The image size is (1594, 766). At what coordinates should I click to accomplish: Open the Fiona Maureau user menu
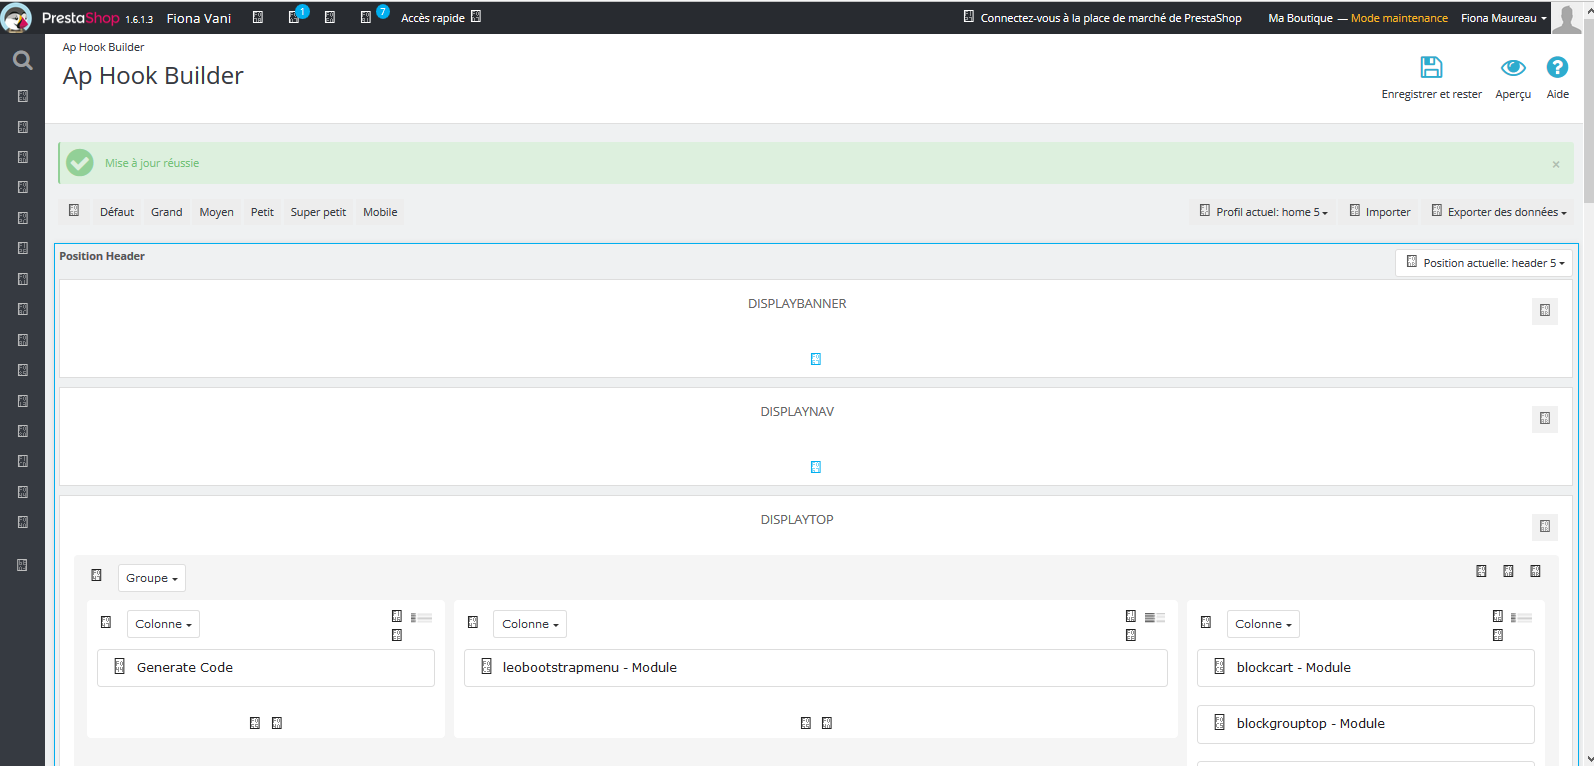[x=1503, y=18]
